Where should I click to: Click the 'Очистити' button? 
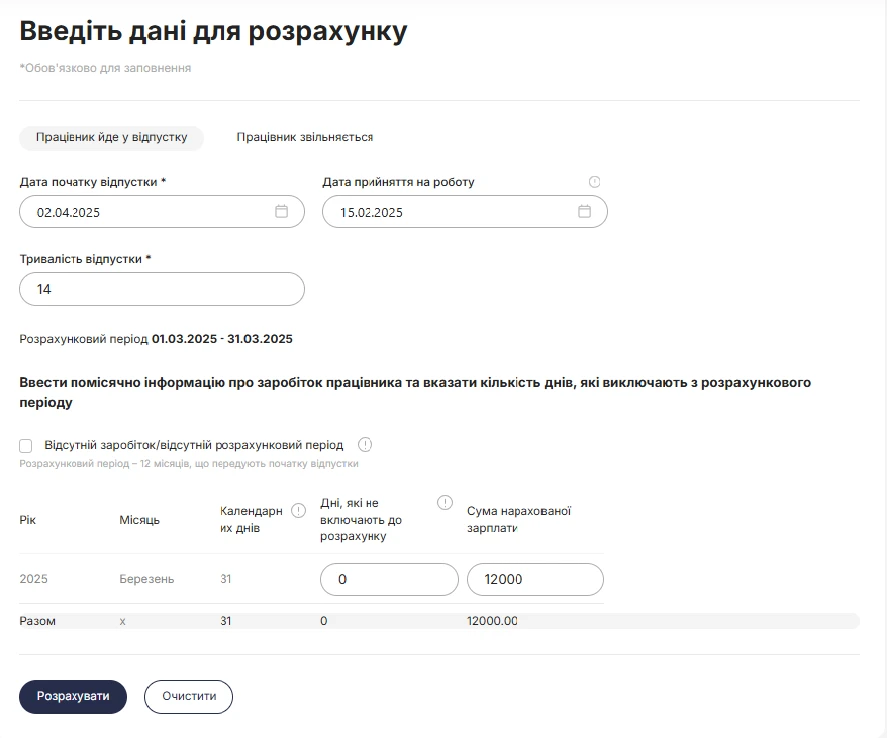[188, 696]
